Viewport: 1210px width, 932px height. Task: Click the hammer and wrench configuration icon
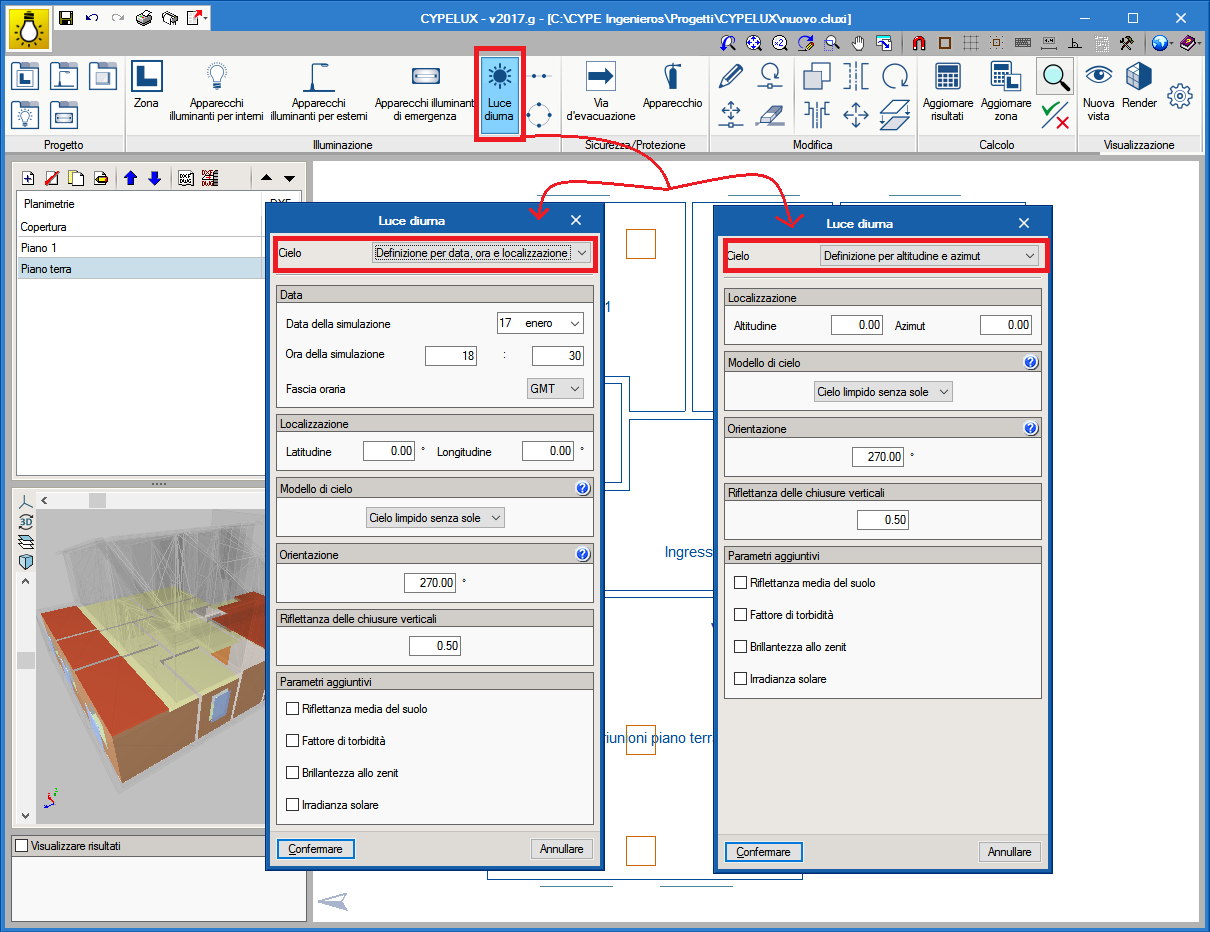point(1127,43)
